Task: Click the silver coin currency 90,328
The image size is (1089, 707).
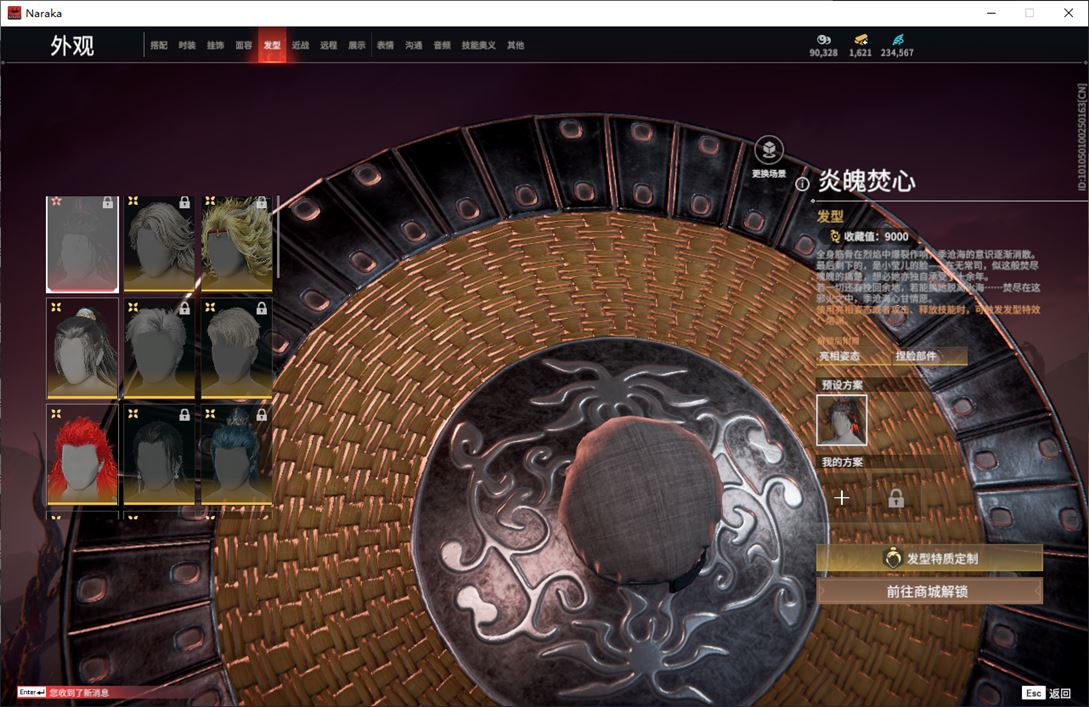Action: pyautogui.click(x=824, y=46)
